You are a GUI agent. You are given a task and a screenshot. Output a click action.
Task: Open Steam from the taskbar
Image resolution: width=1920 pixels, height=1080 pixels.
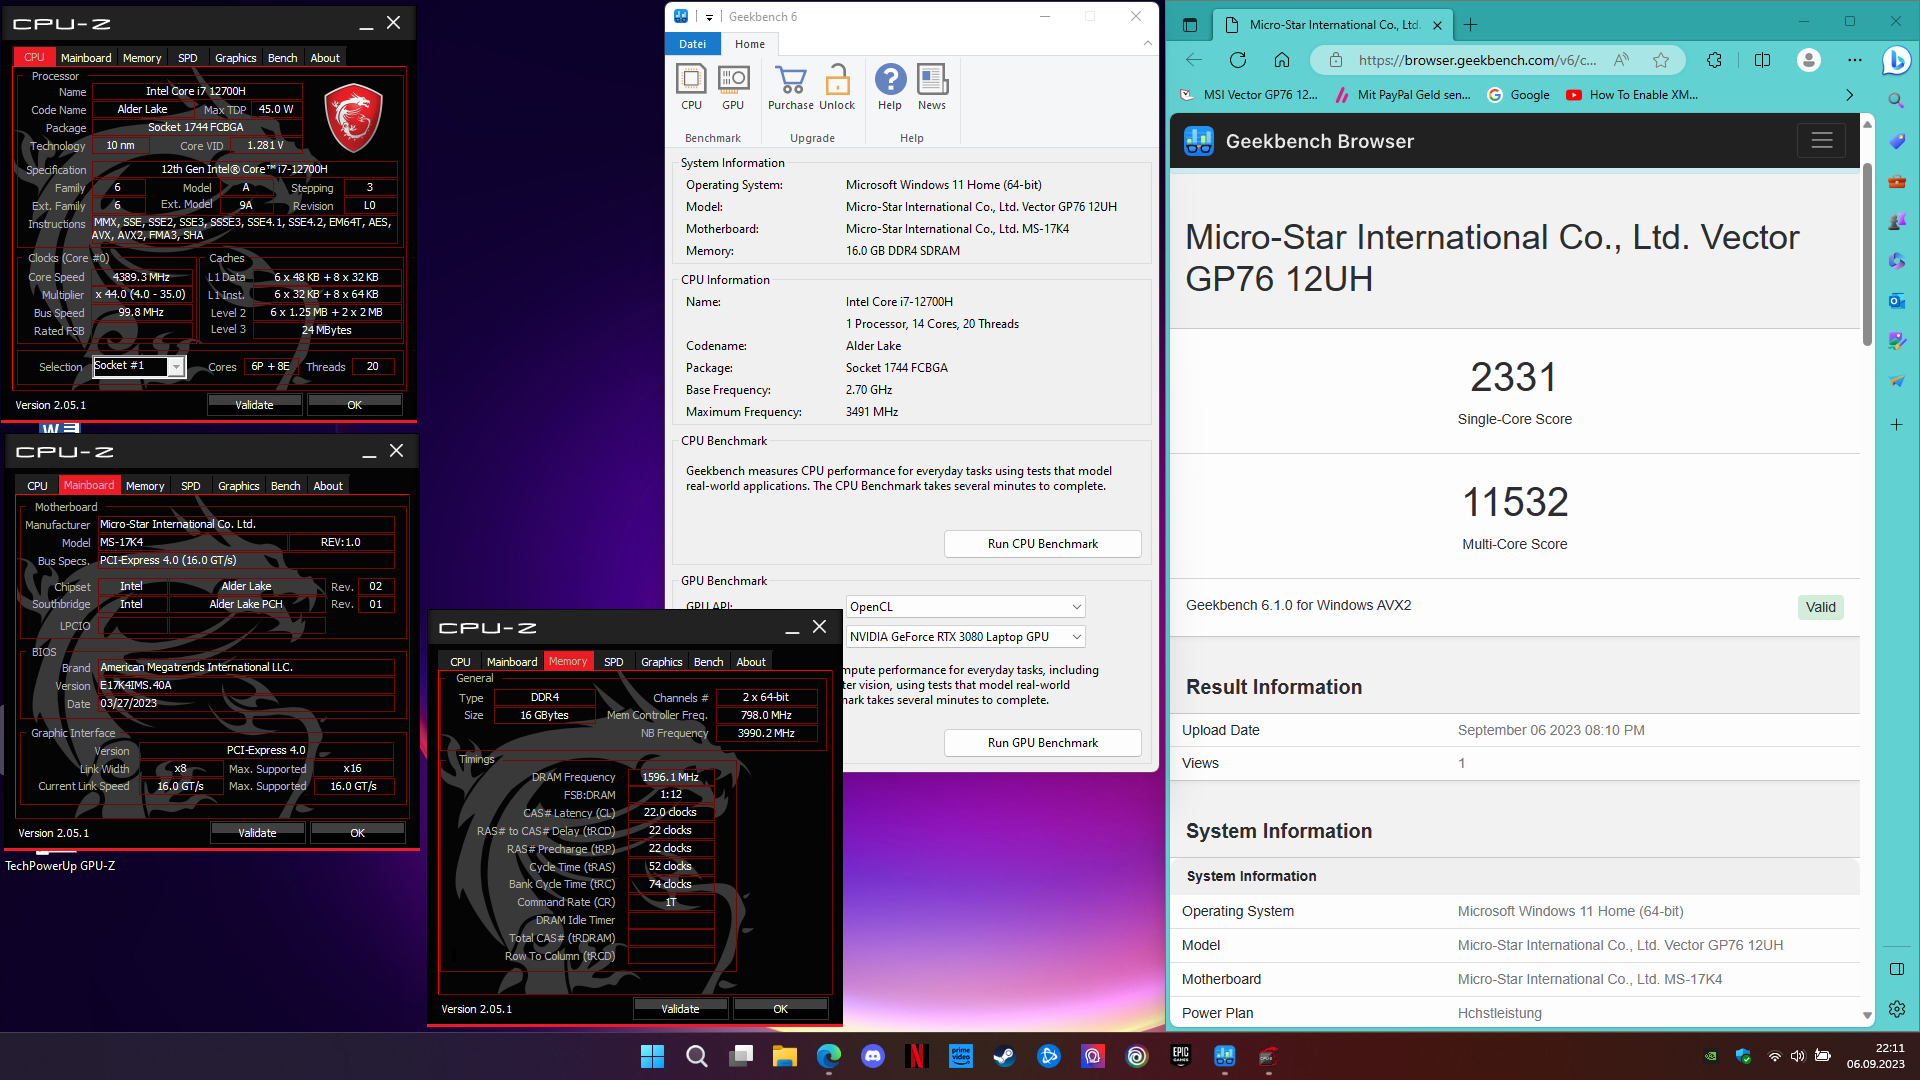pyautogui.click(x=1004, y=1056)
